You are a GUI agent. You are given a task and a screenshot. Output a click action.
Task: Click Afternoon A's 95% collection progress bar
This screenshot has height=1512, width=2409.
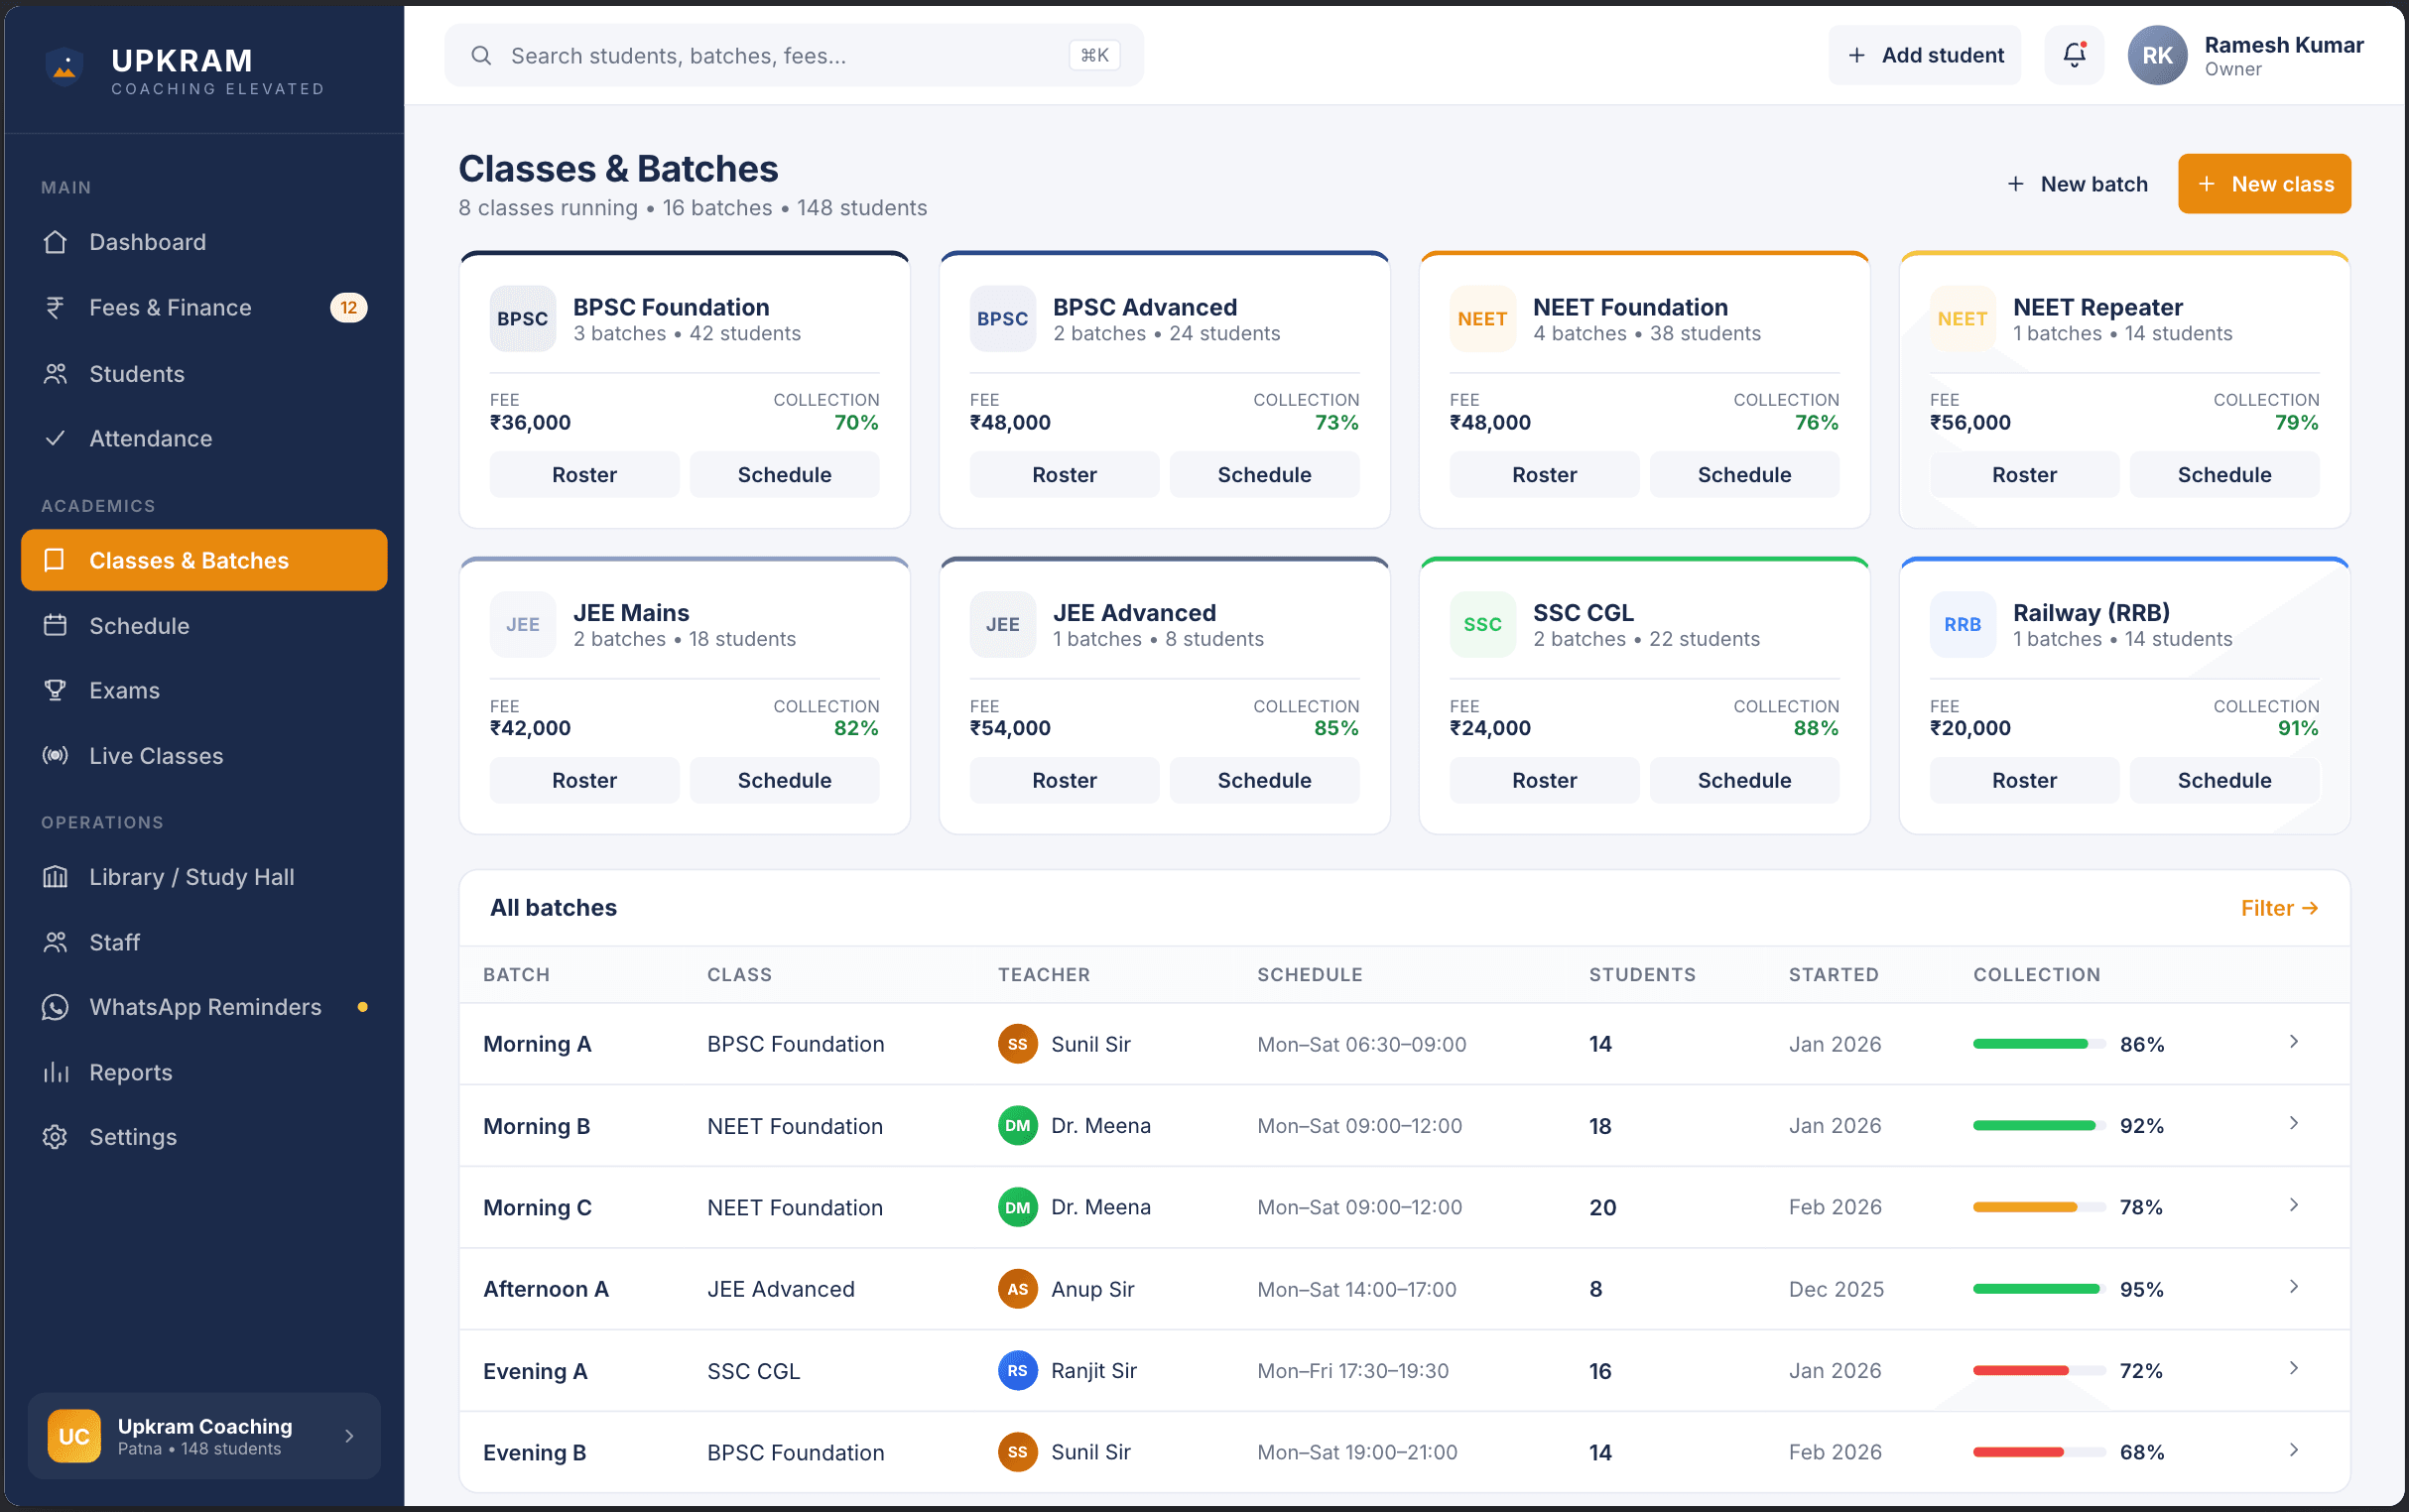(x=2035, y=1289)
